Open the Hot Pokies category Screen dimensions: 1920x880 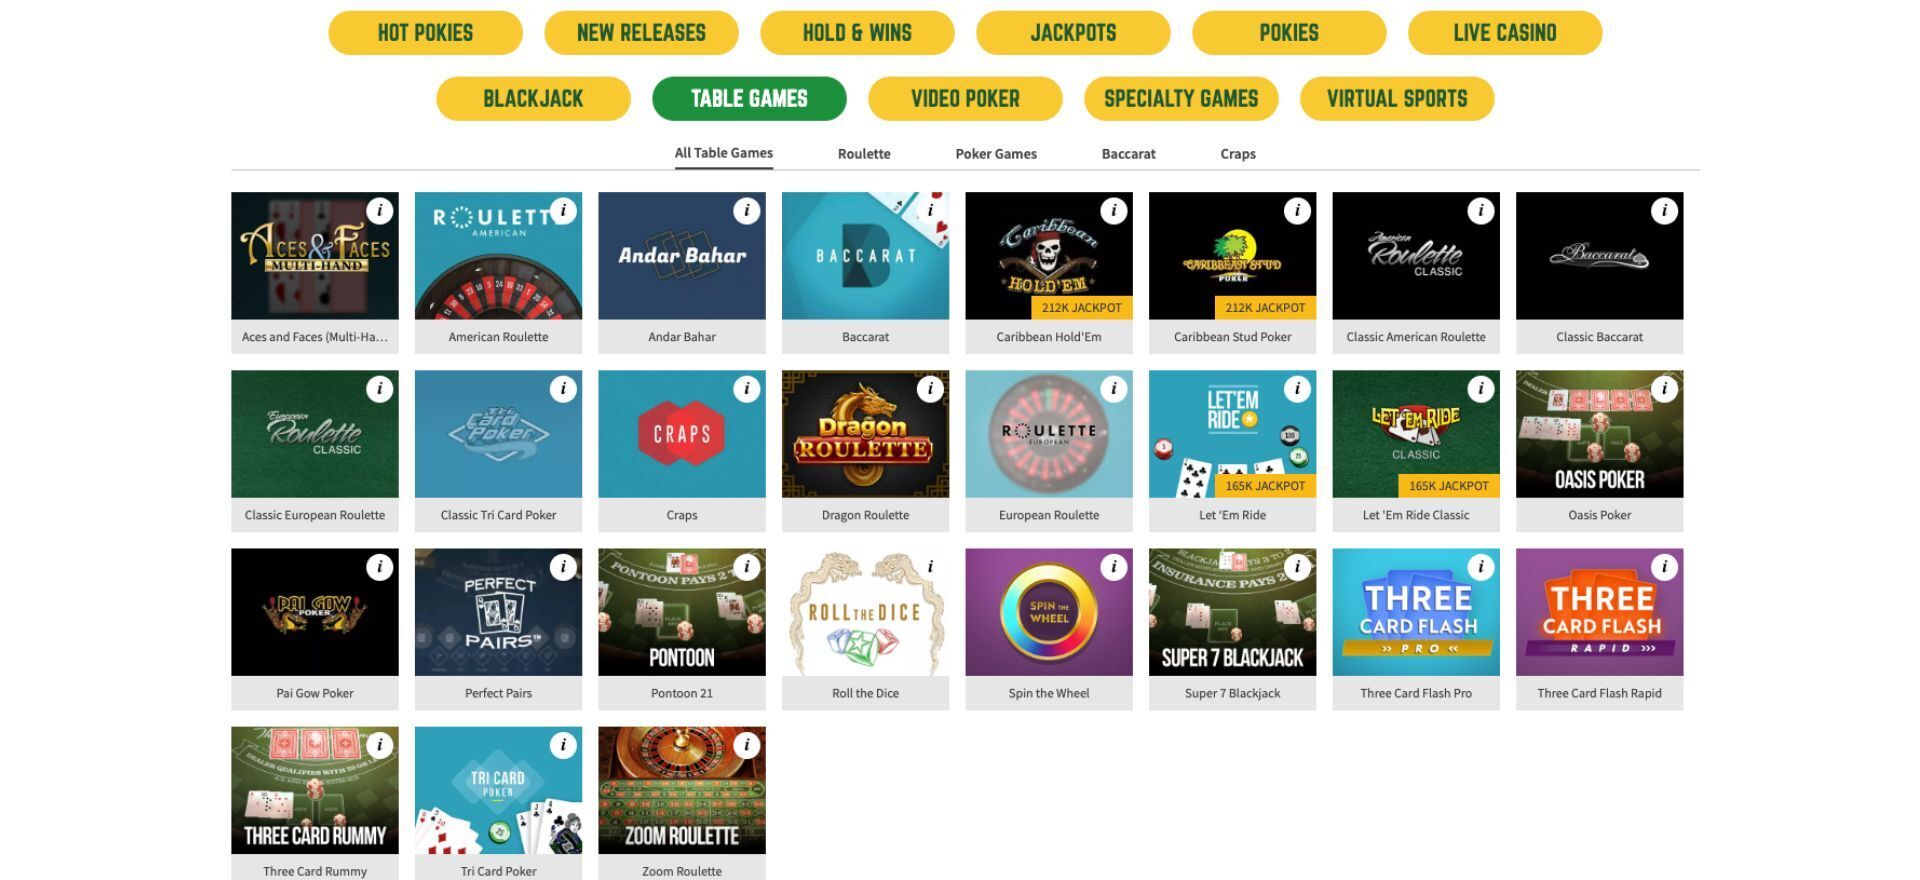pos(425,33)
